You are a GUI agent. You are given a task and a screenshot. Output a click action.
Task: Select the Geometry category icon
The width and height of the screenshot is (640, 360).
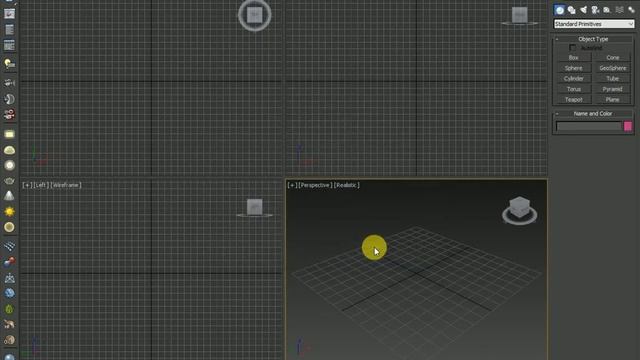[x=560, y=10]
